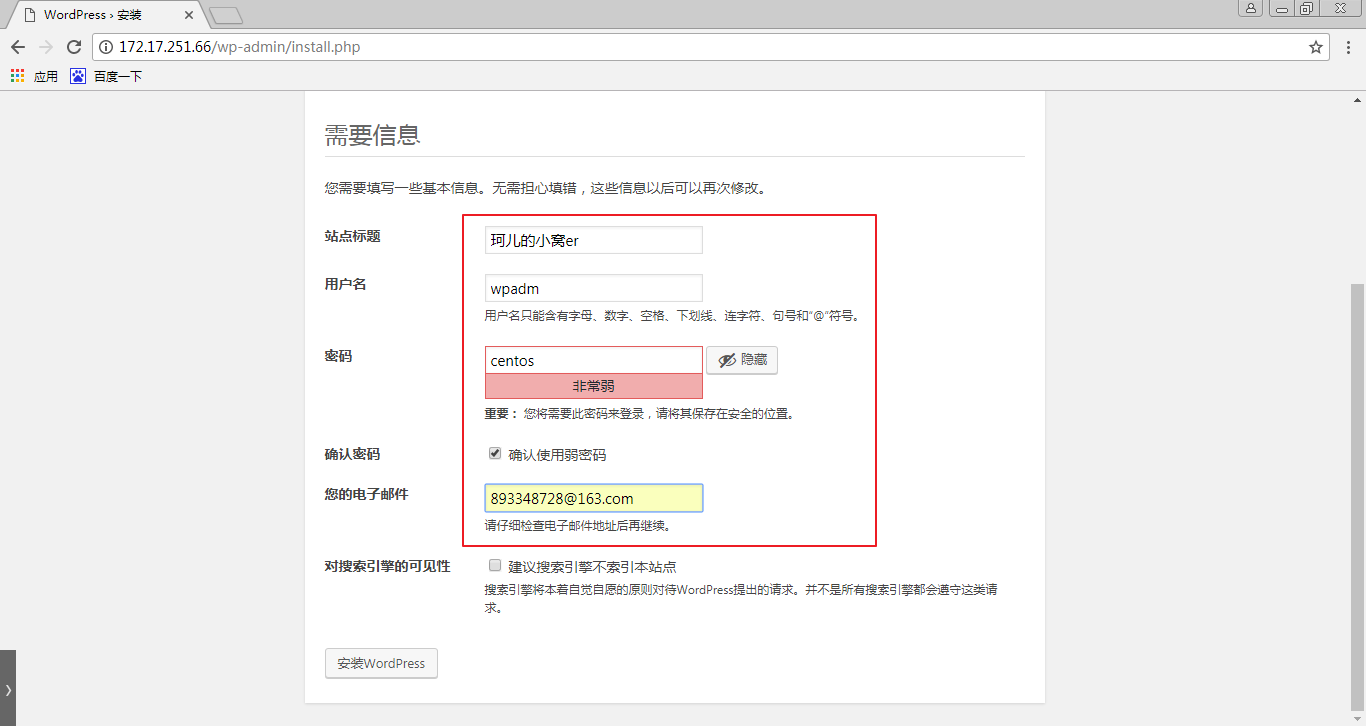Click the 确认密码 label

(x=352, y=454)
